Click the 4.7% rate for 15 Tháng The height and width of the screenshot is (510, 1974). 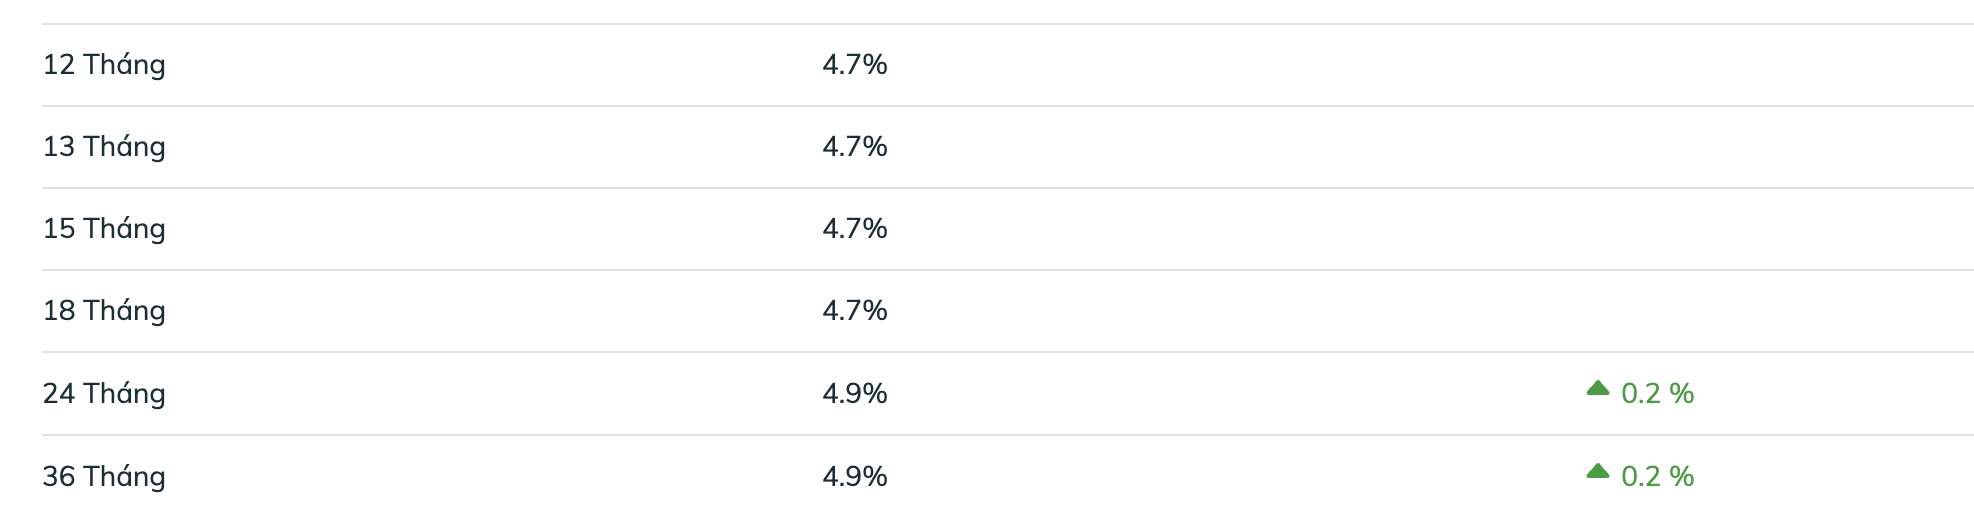(855, 229)
